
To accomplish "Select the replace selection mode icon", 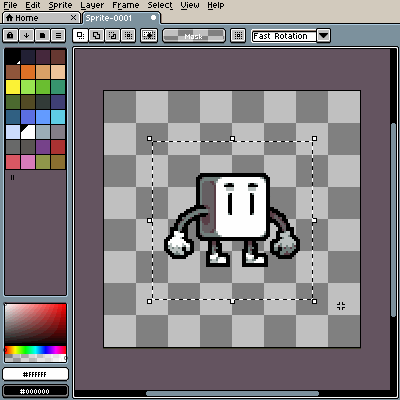I will tap(80, 35).
